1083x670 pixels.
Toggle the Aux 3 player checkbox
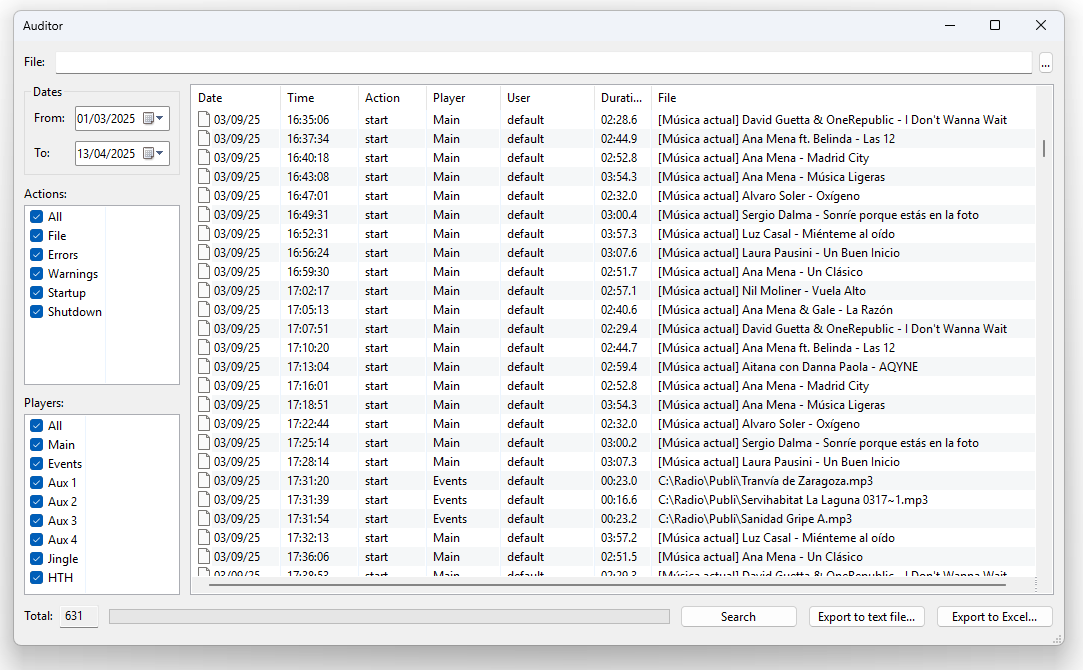click(x=37, y=521)
